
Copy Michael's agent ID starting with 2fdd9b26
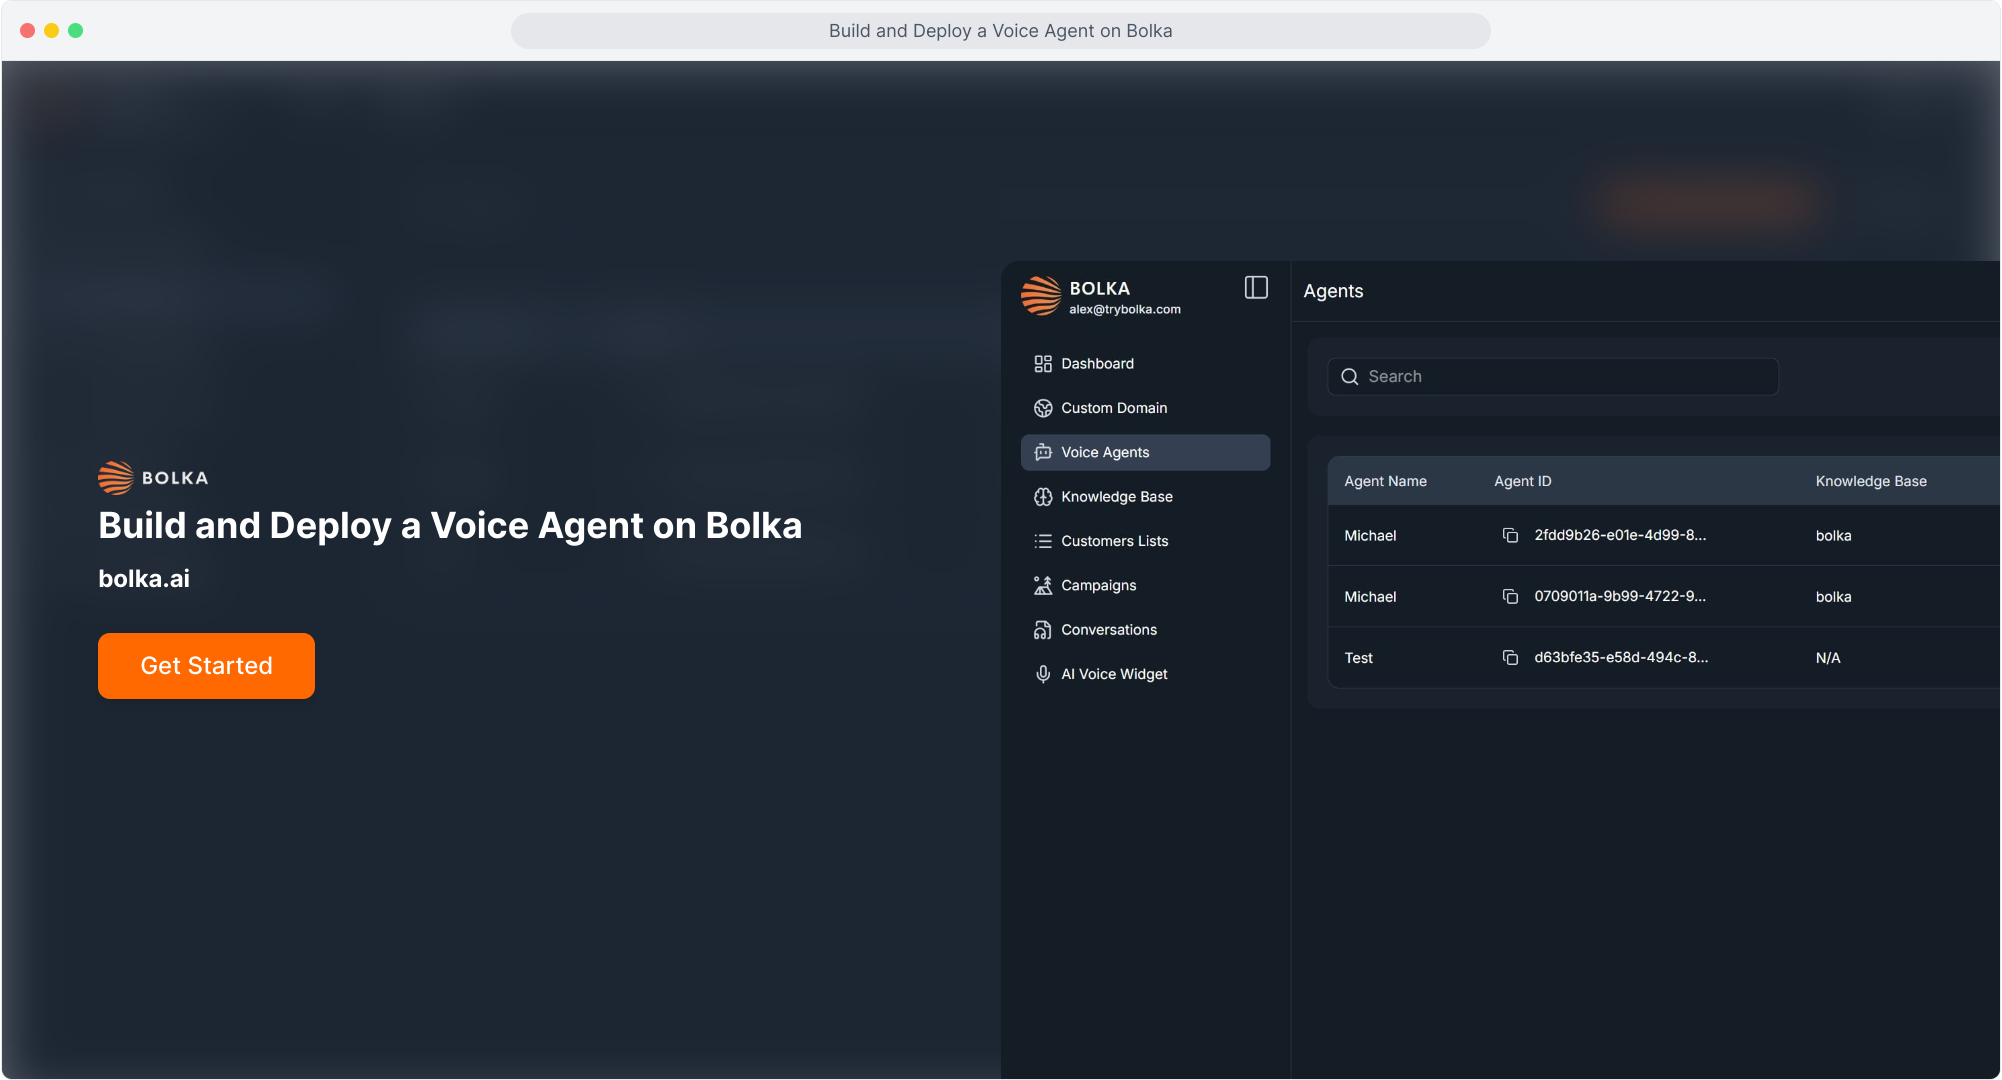[1510, 535]
